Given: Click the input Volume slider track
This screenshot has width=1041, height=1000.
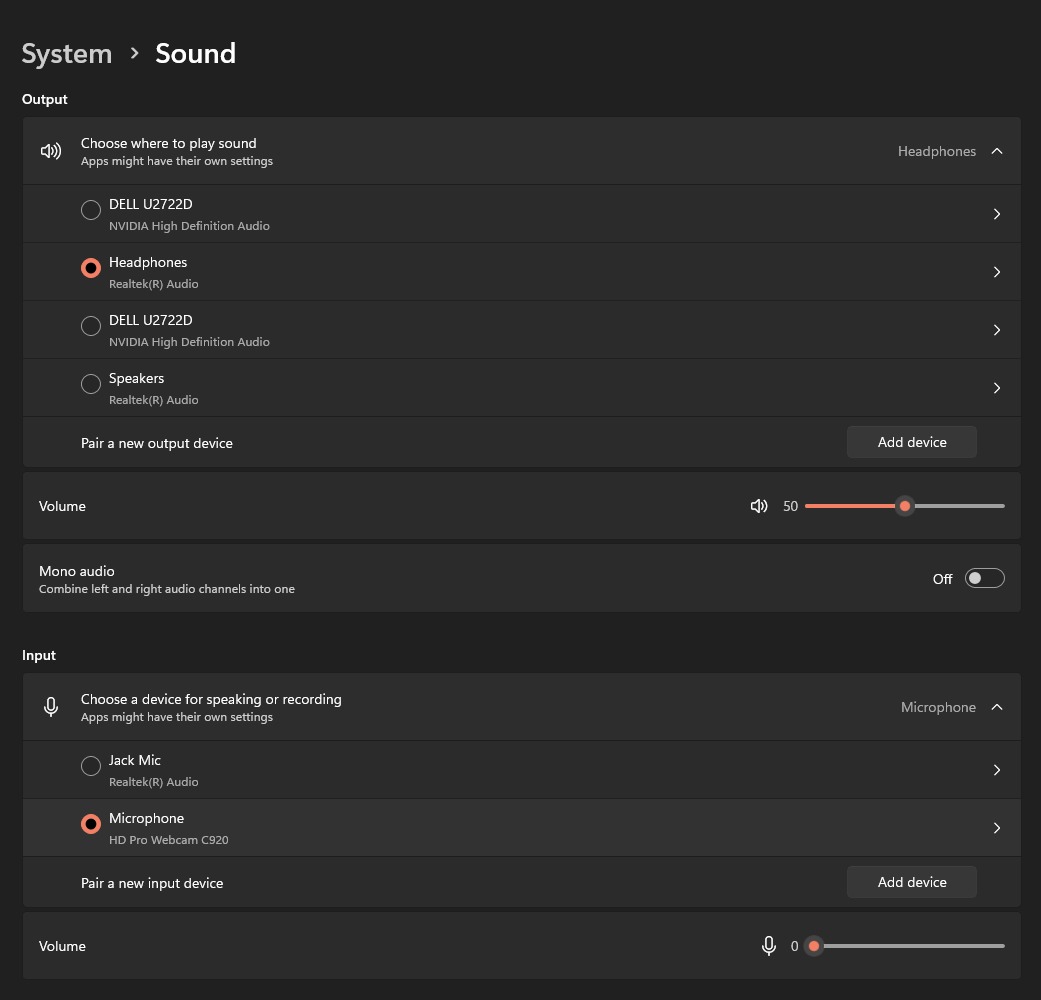Looking at the screenshot, I should pos(910,946).
